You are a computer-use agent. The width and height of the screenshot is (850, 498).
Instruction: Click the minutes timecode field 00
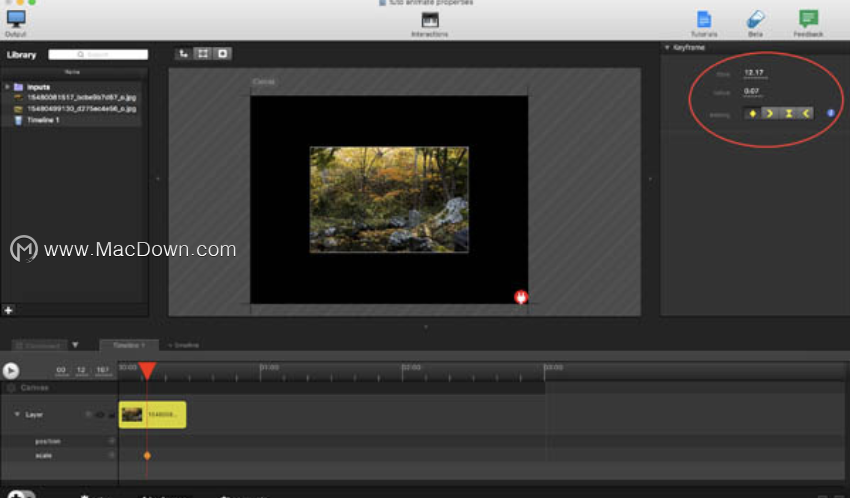coord(61,370)
